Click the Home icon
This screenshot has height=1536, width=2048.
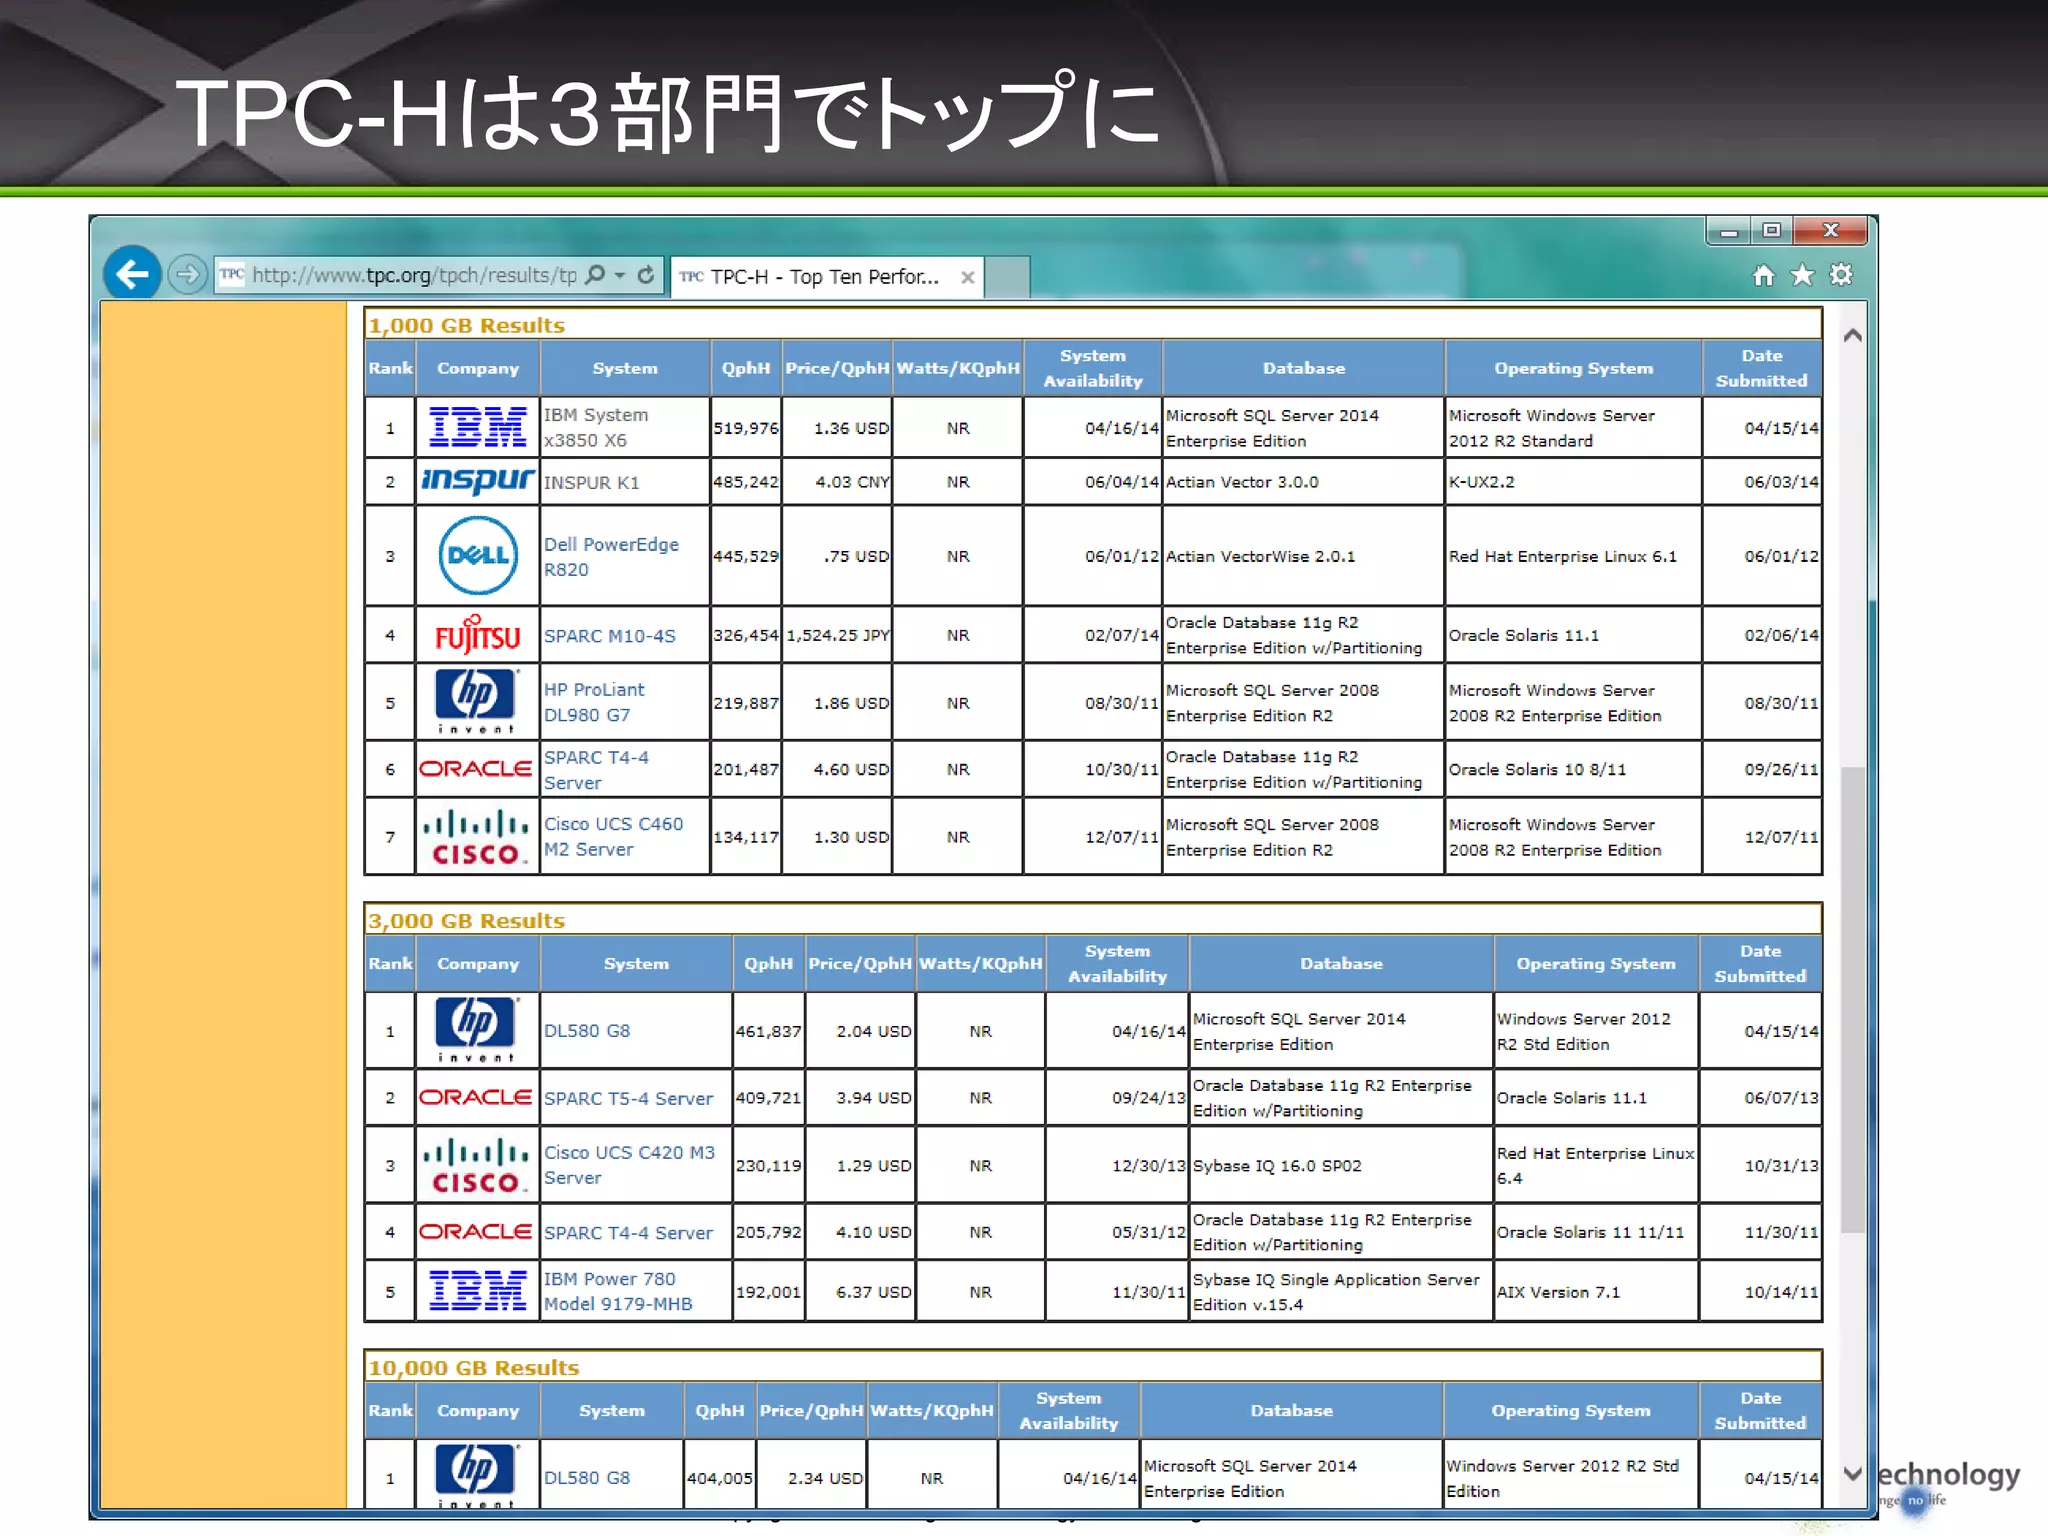[1764, 275]
